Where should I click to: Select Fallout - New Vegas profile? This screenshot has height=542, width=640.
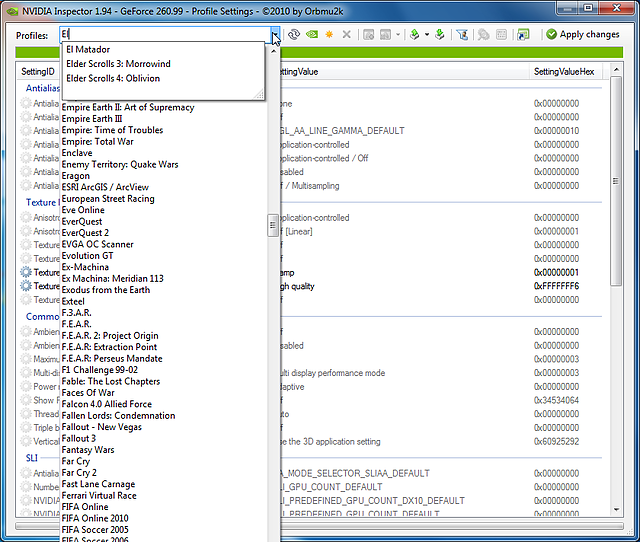tap(102, 427)
